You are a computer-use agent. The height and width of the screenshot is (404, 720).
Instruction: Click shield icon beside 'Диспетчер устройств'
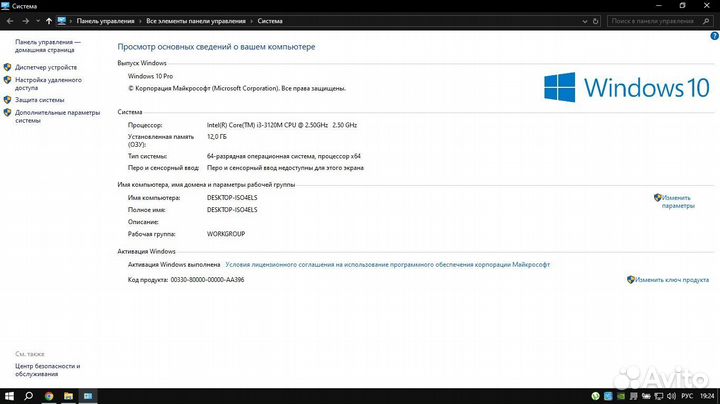pyautogui.click(x=7, y=67)
